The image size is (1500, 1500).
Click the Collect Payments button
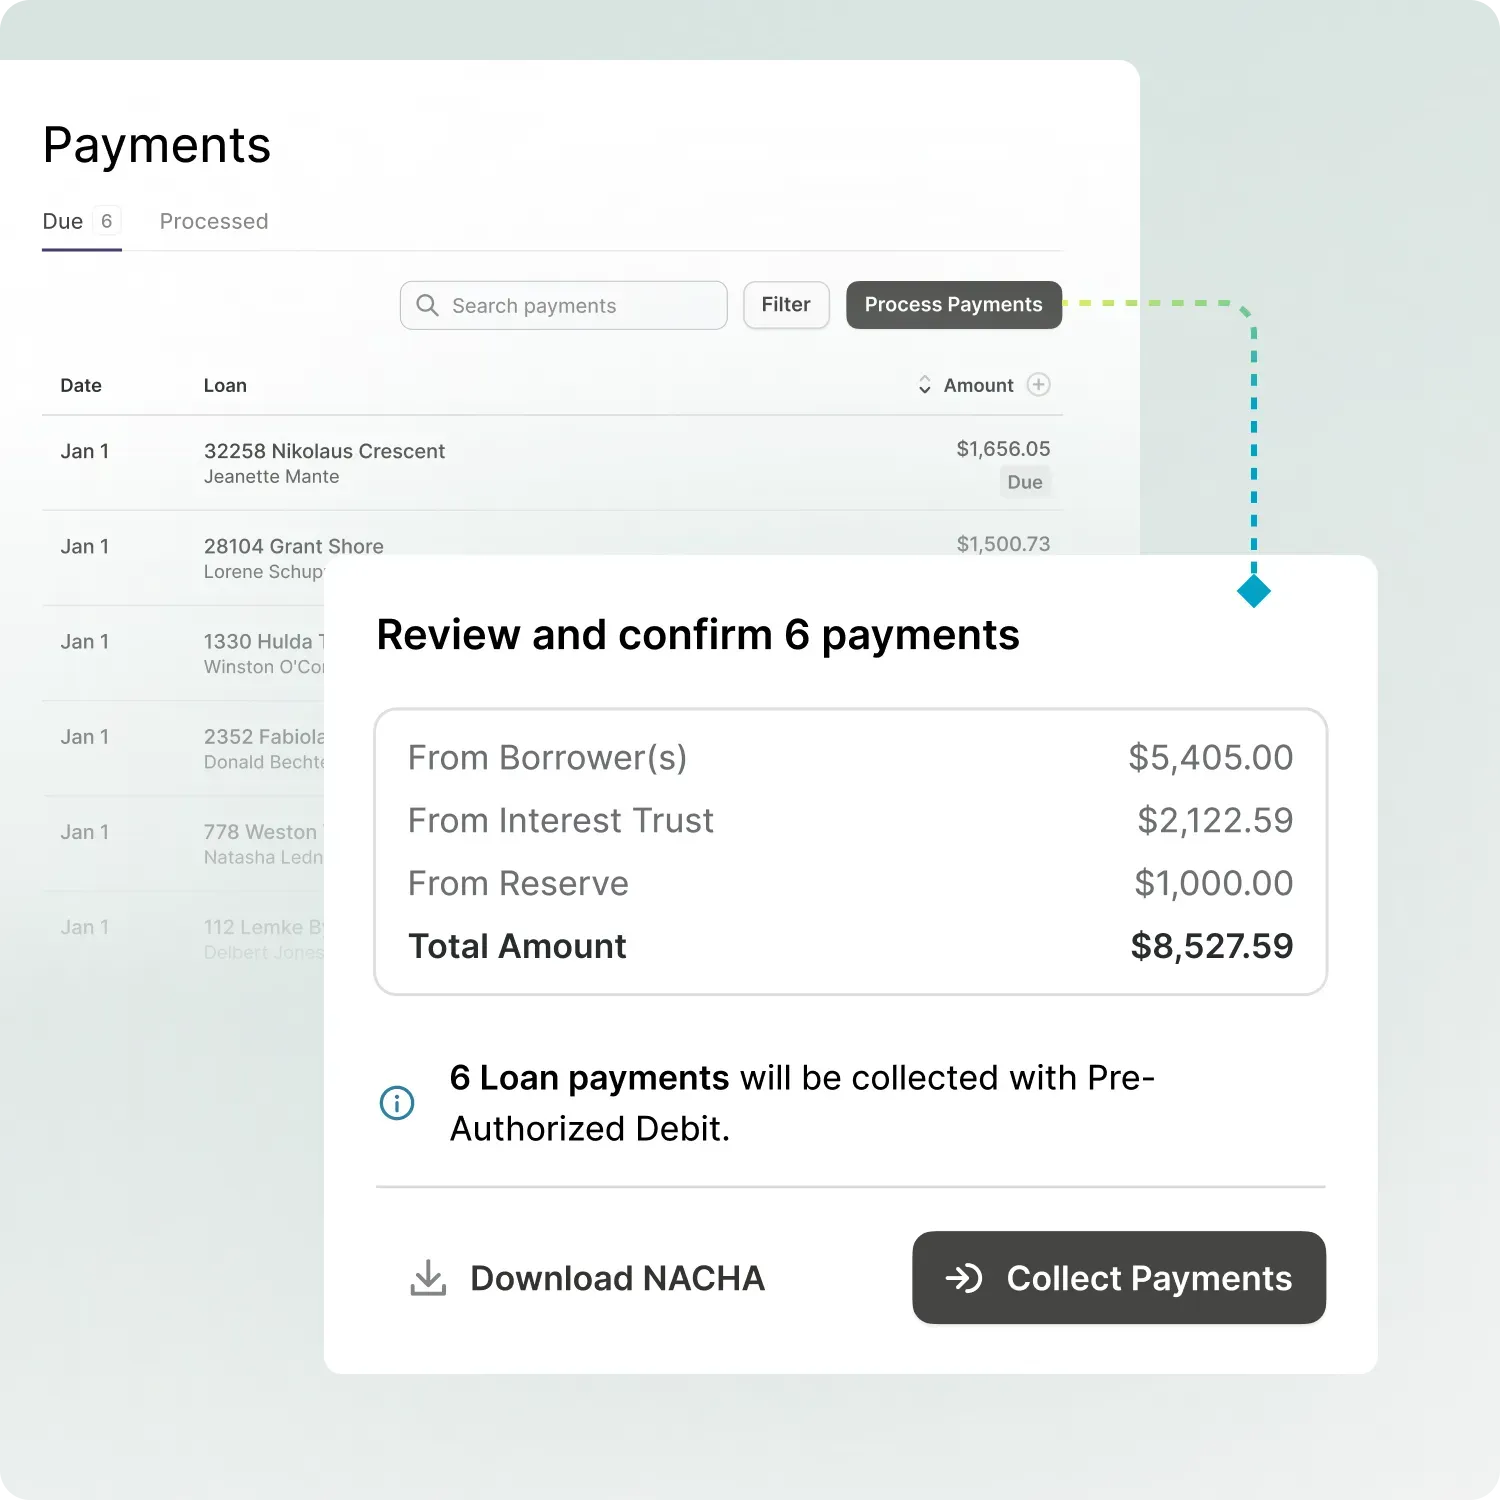pos(1119,1278)
